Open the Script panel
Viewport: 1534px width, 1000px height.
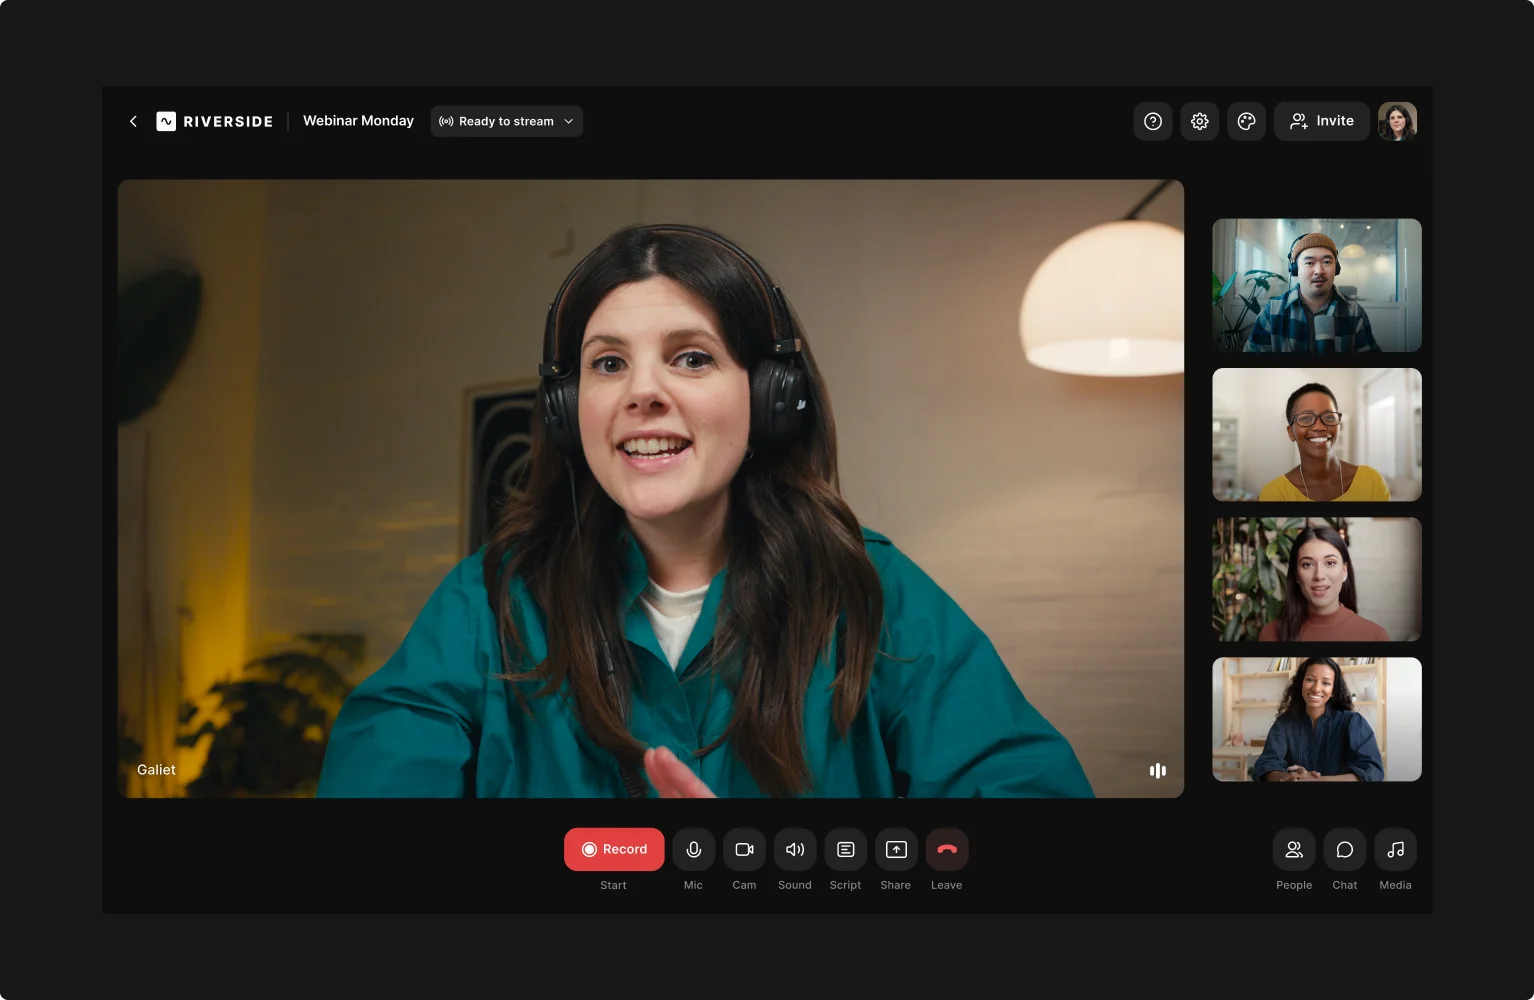[845, 849]
